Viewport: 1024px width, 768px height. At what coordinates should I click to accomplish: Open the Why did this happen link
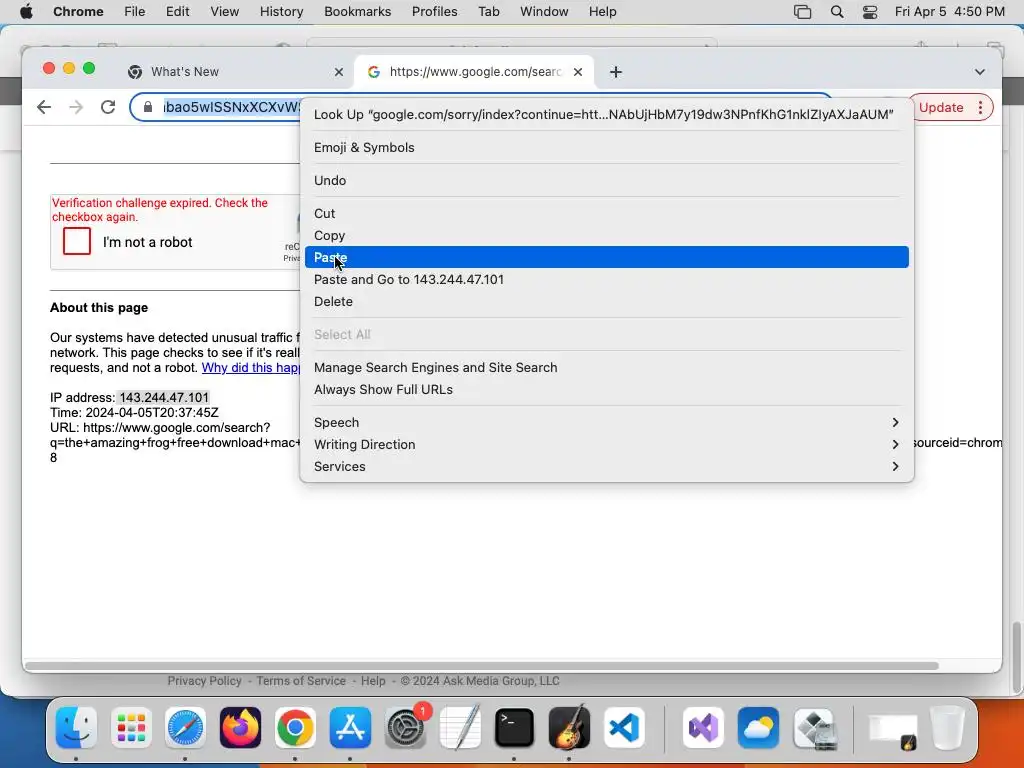click(x=251, y=368)
